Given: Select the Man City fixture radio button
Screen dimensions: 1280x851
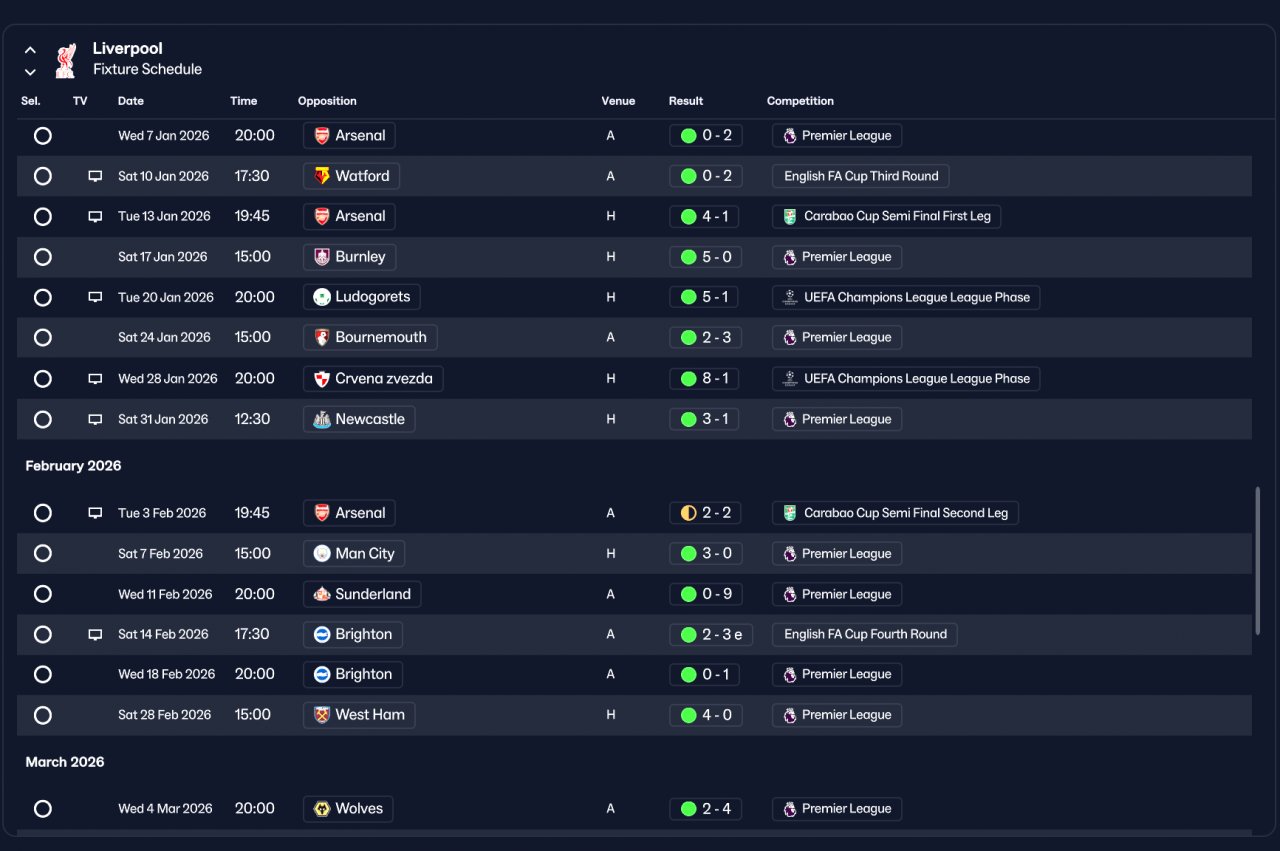Looking at the screenshot, I should pyautogui.click(x=43, y=553).
